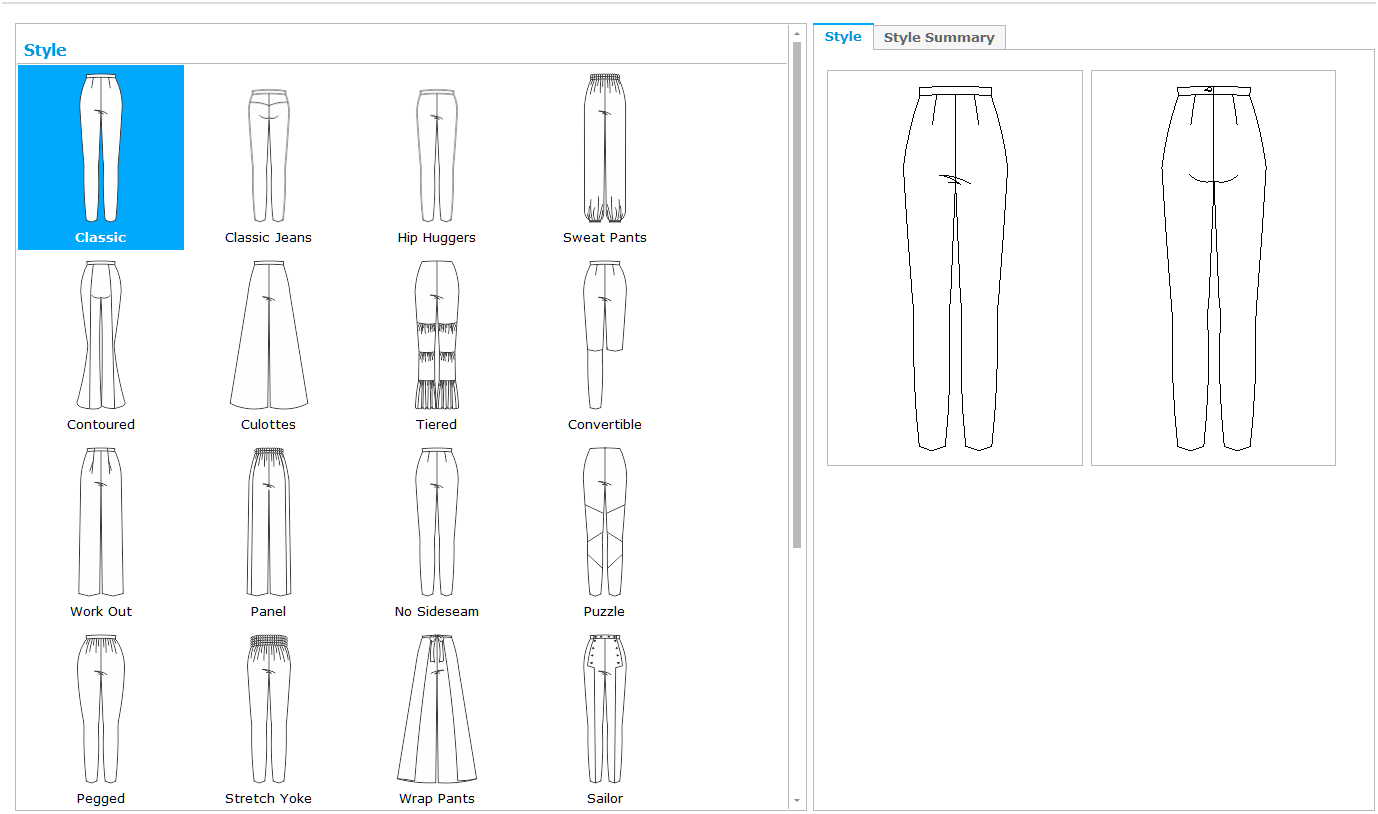Choose the Classic Jeans style icon

pos(268,155)
